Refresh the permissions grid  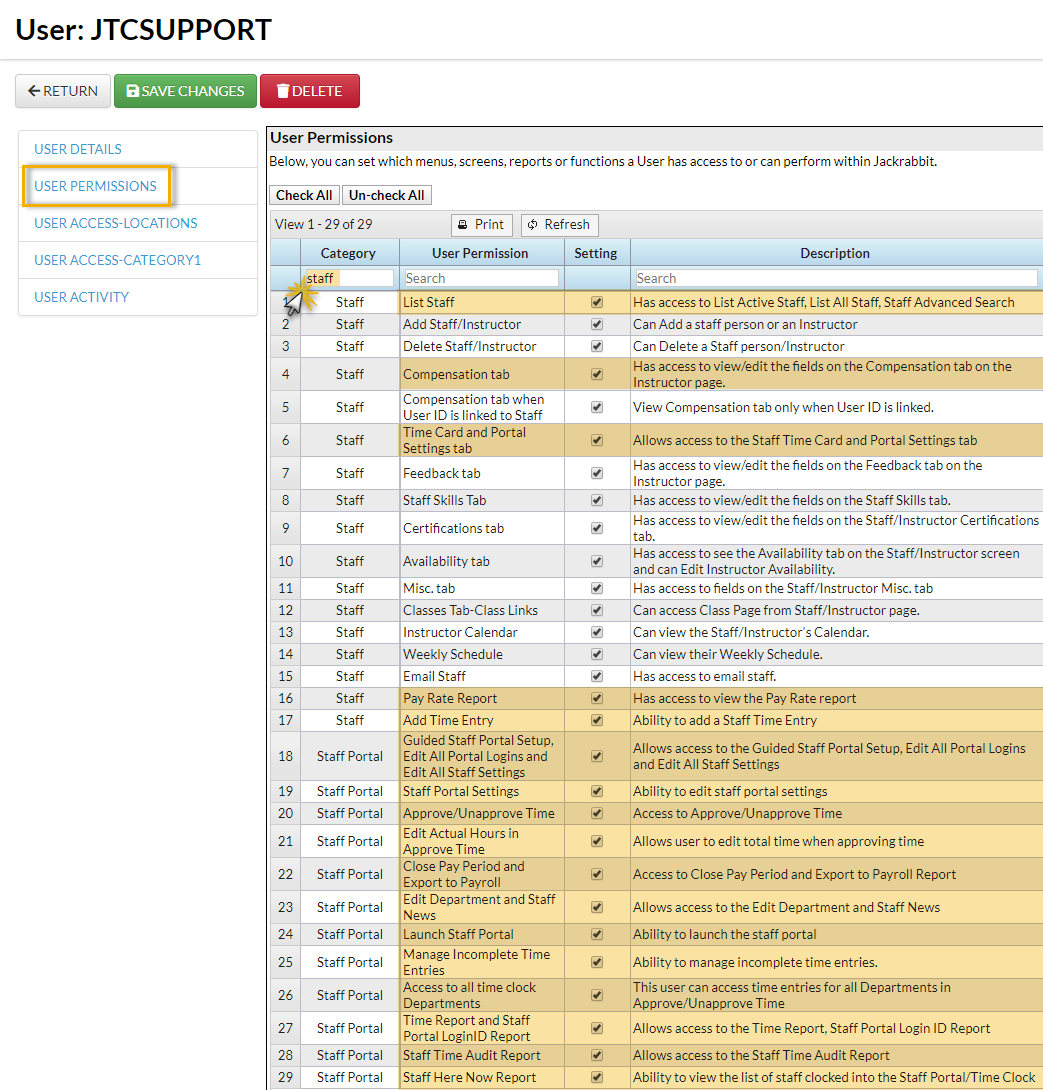559,225
